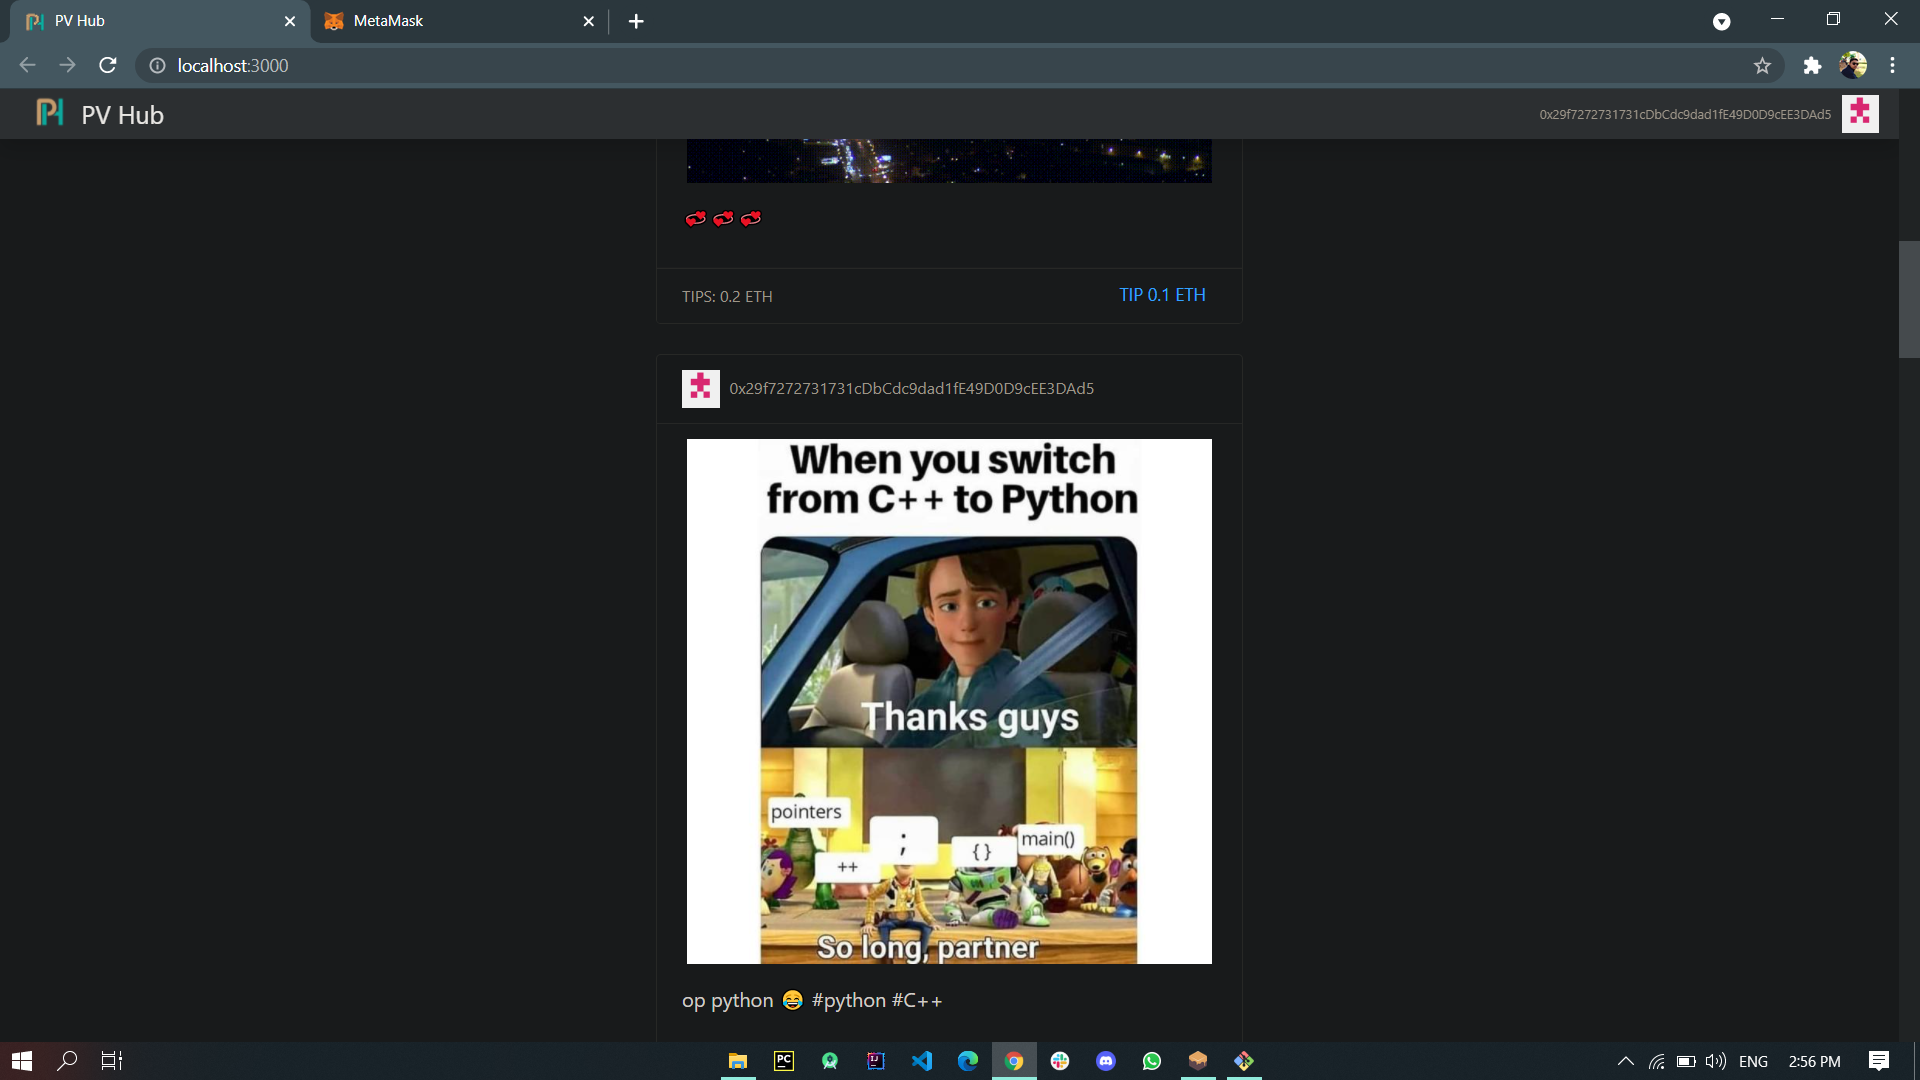The width and height of the screenshot is (1920, 1080).
Task: Bookmark this page with the star icon
Action: [1762, 66]
